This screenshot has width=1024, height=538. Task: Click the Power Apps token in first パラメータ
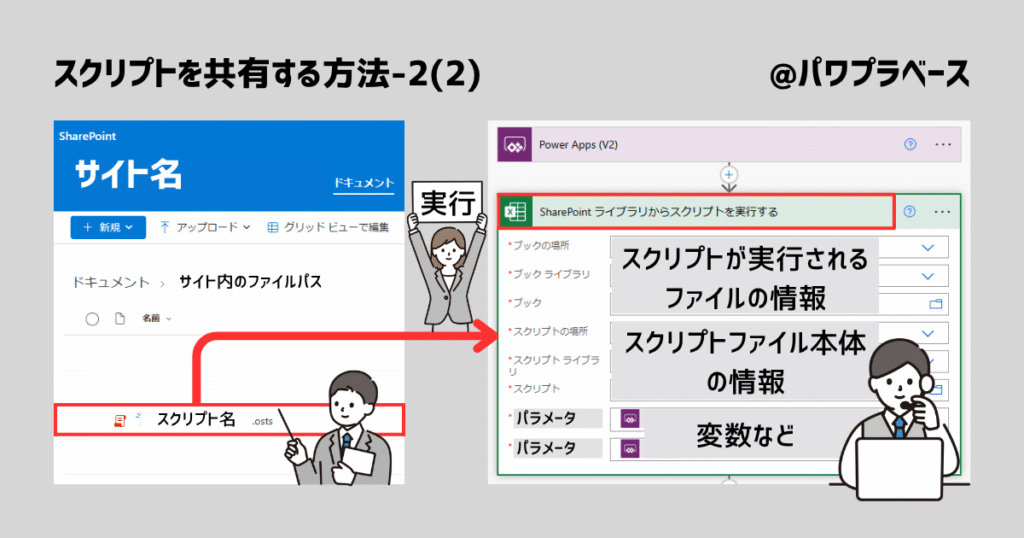[630, 418]
